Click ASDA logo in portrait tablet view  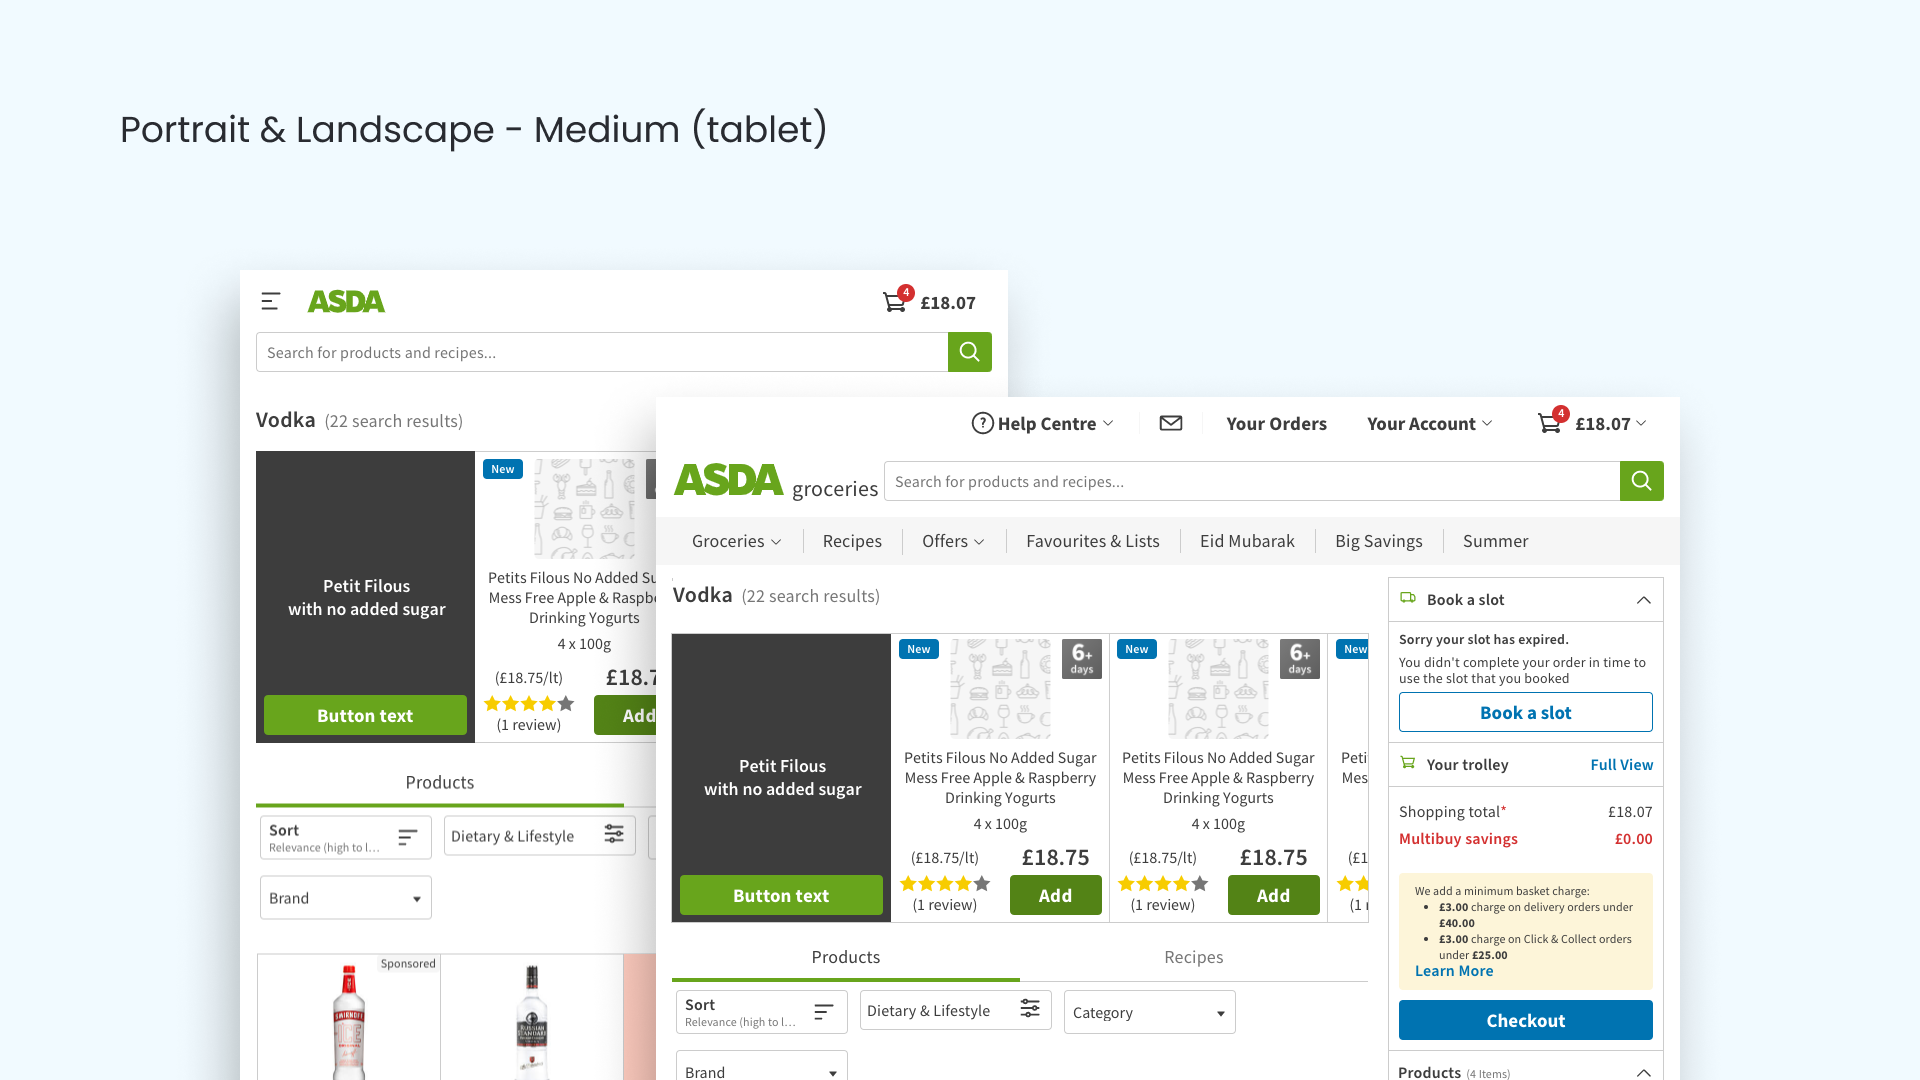tap(346, 301)
